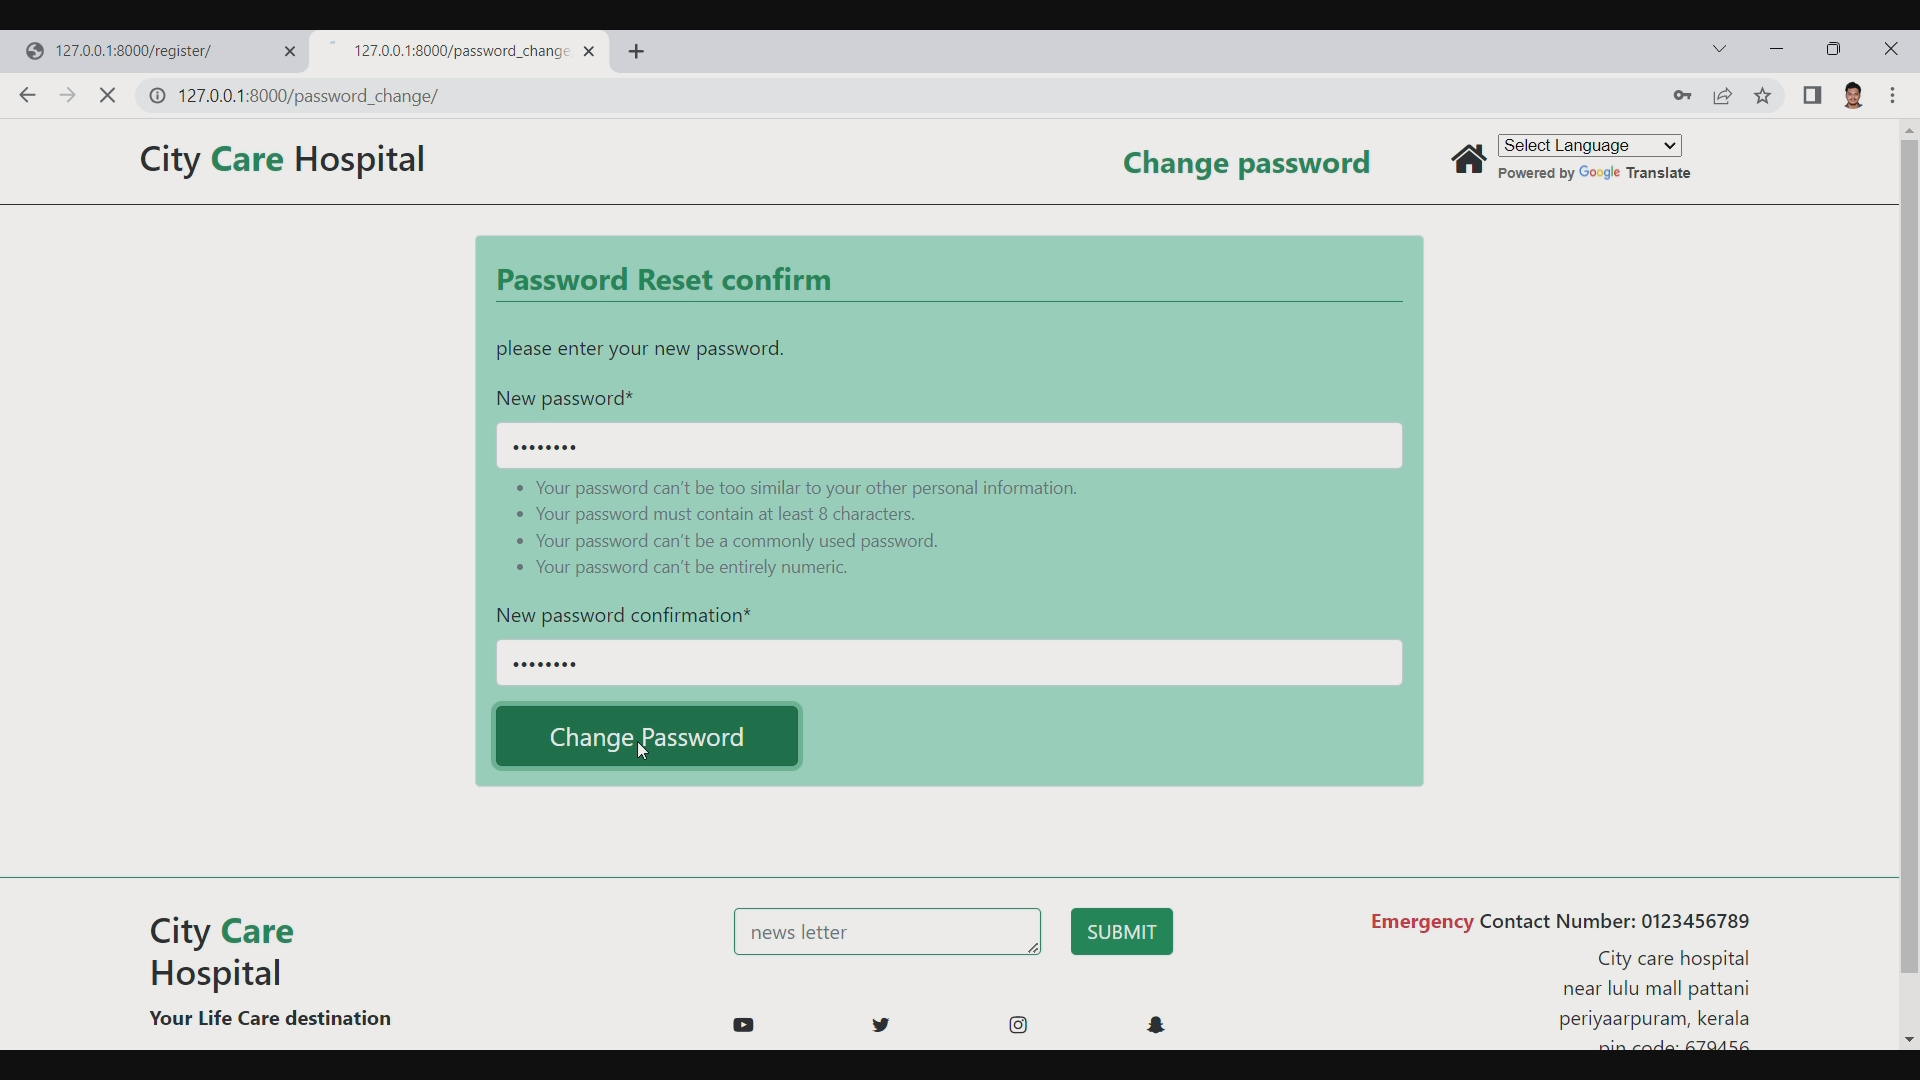Open the Change password header link

(1246, 163)
